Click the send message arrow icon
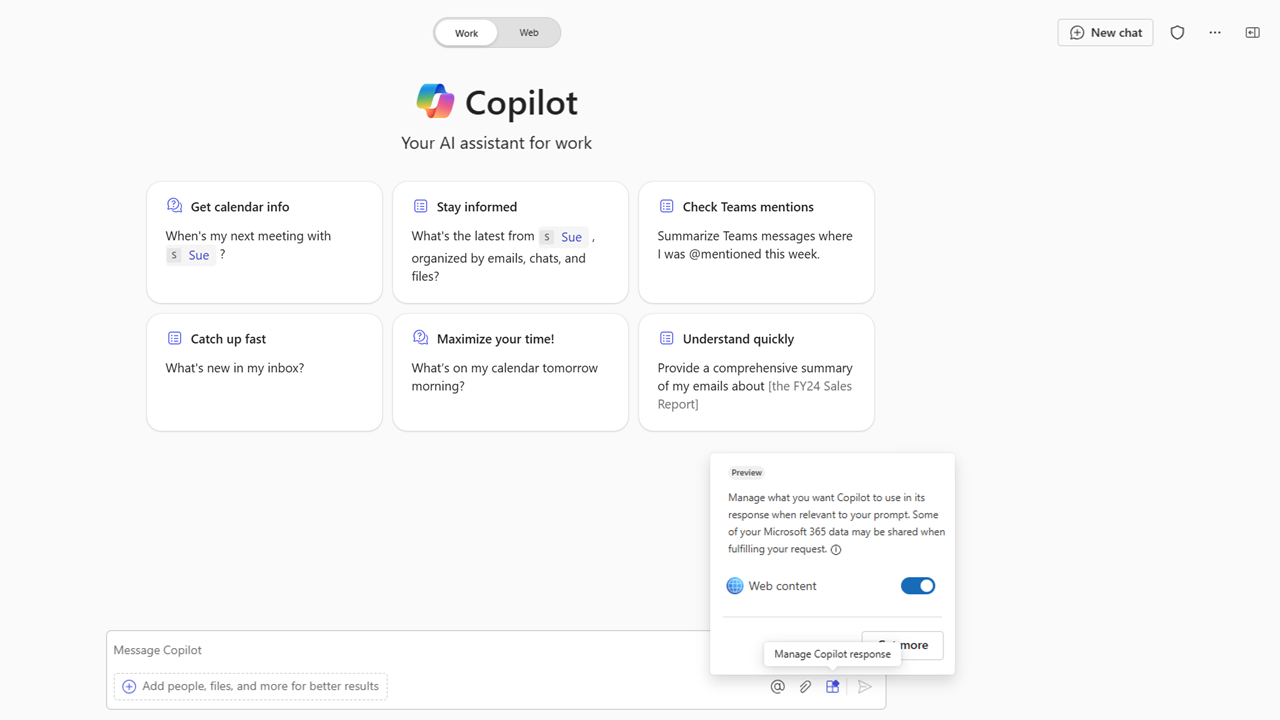 click(x=865, y=686)
